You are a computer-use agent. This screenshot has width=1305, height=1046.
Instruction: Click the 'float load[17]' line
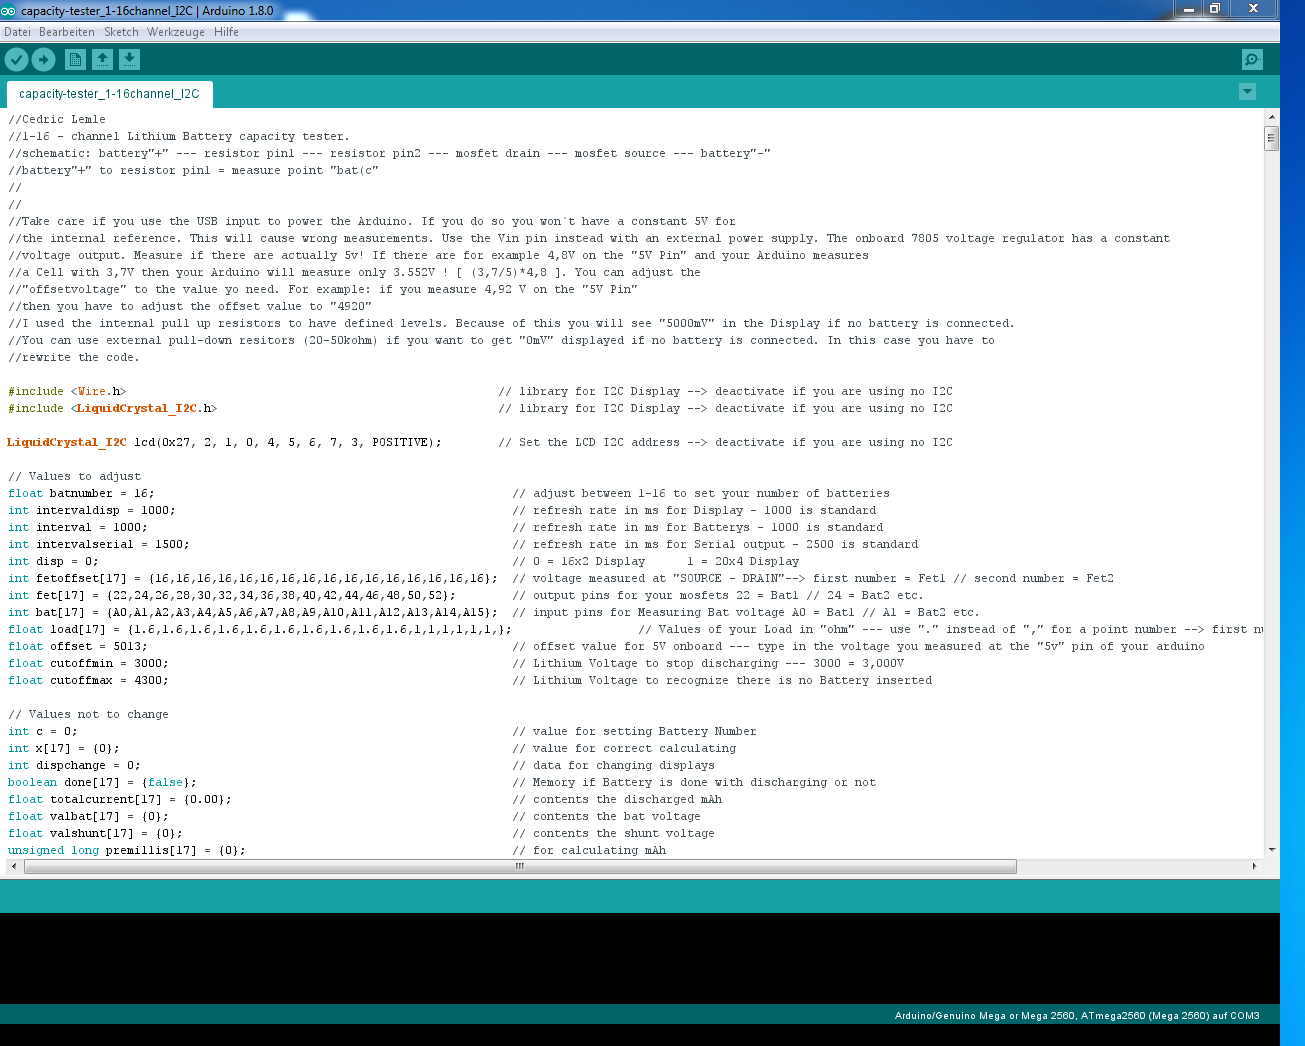pyautogui.click(x=260, y=629)
